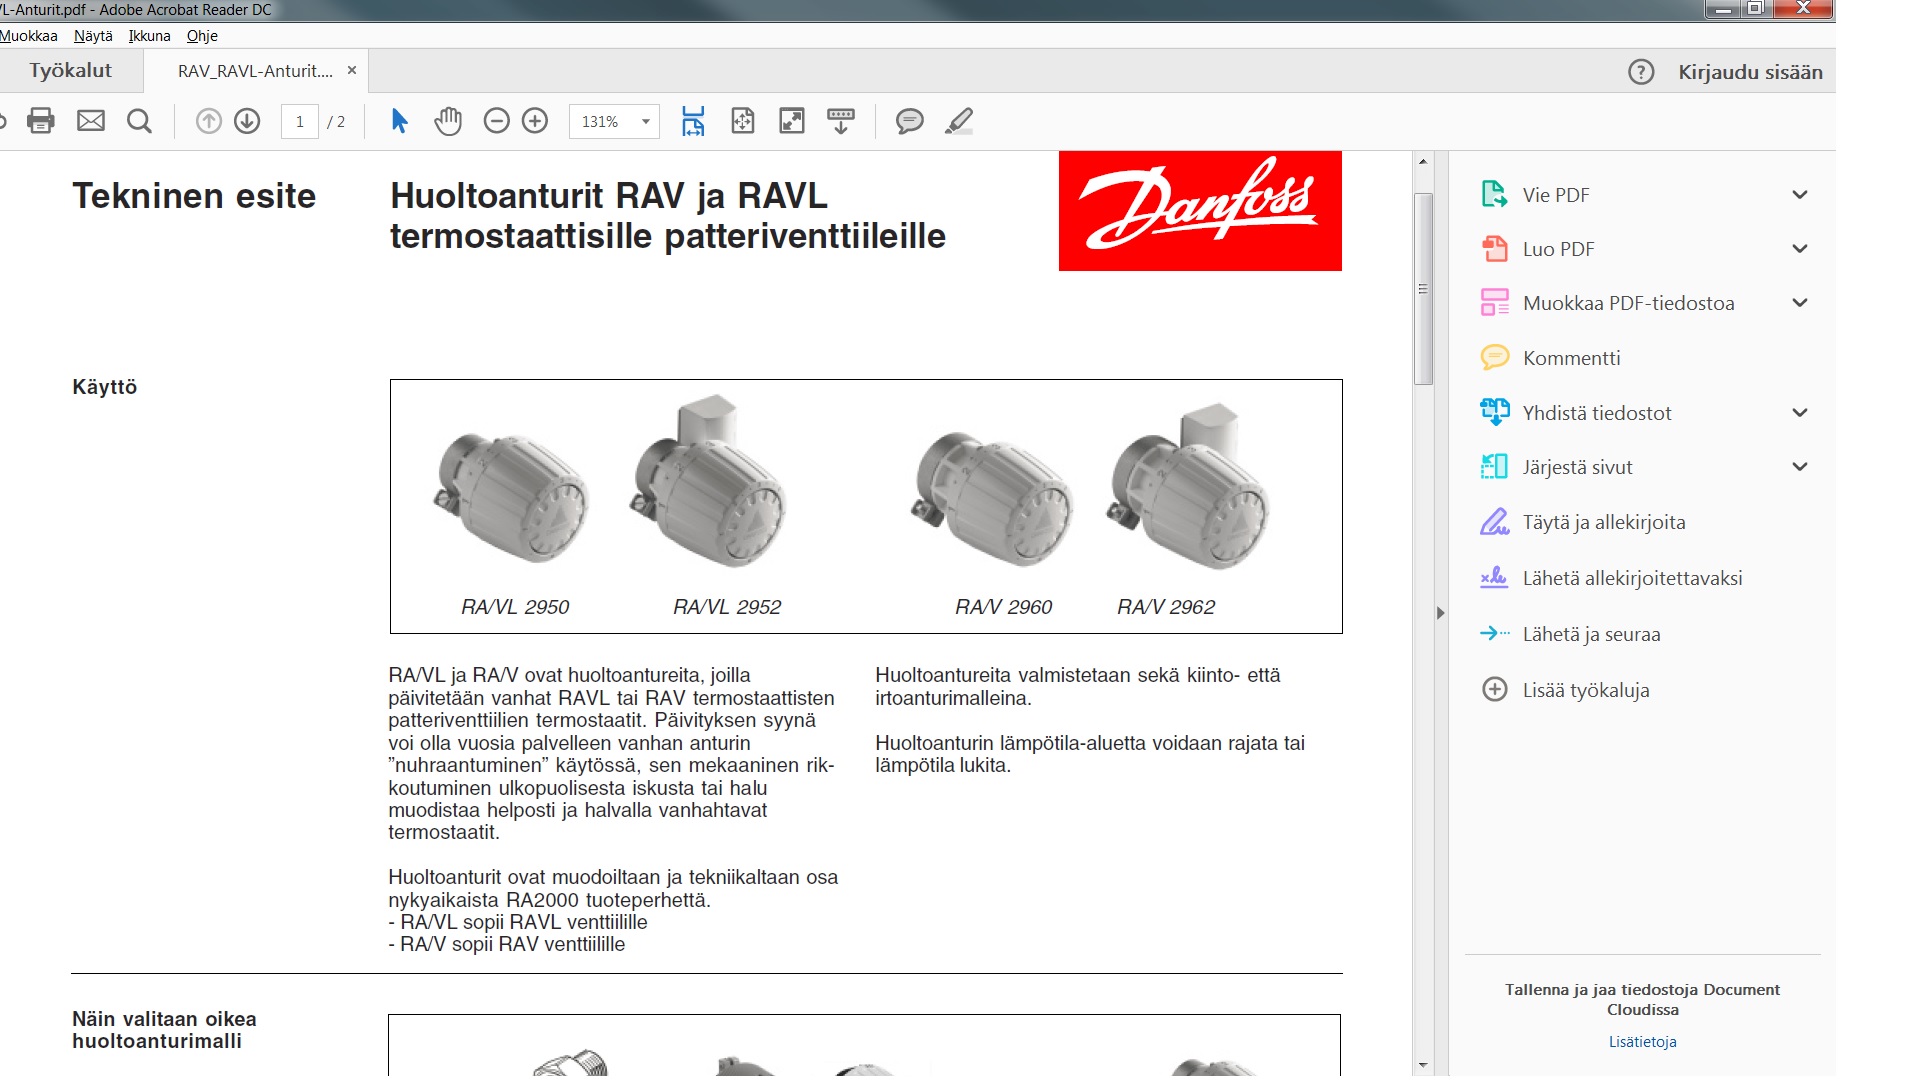1920x1080 pixels.
Task: Select the highlighter pen tool
Action: click(958, 121)
